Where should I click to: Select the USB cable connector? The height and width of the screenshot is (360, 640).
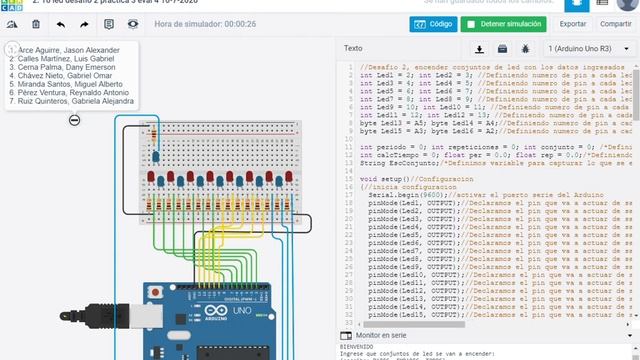(x=111, y=316)
